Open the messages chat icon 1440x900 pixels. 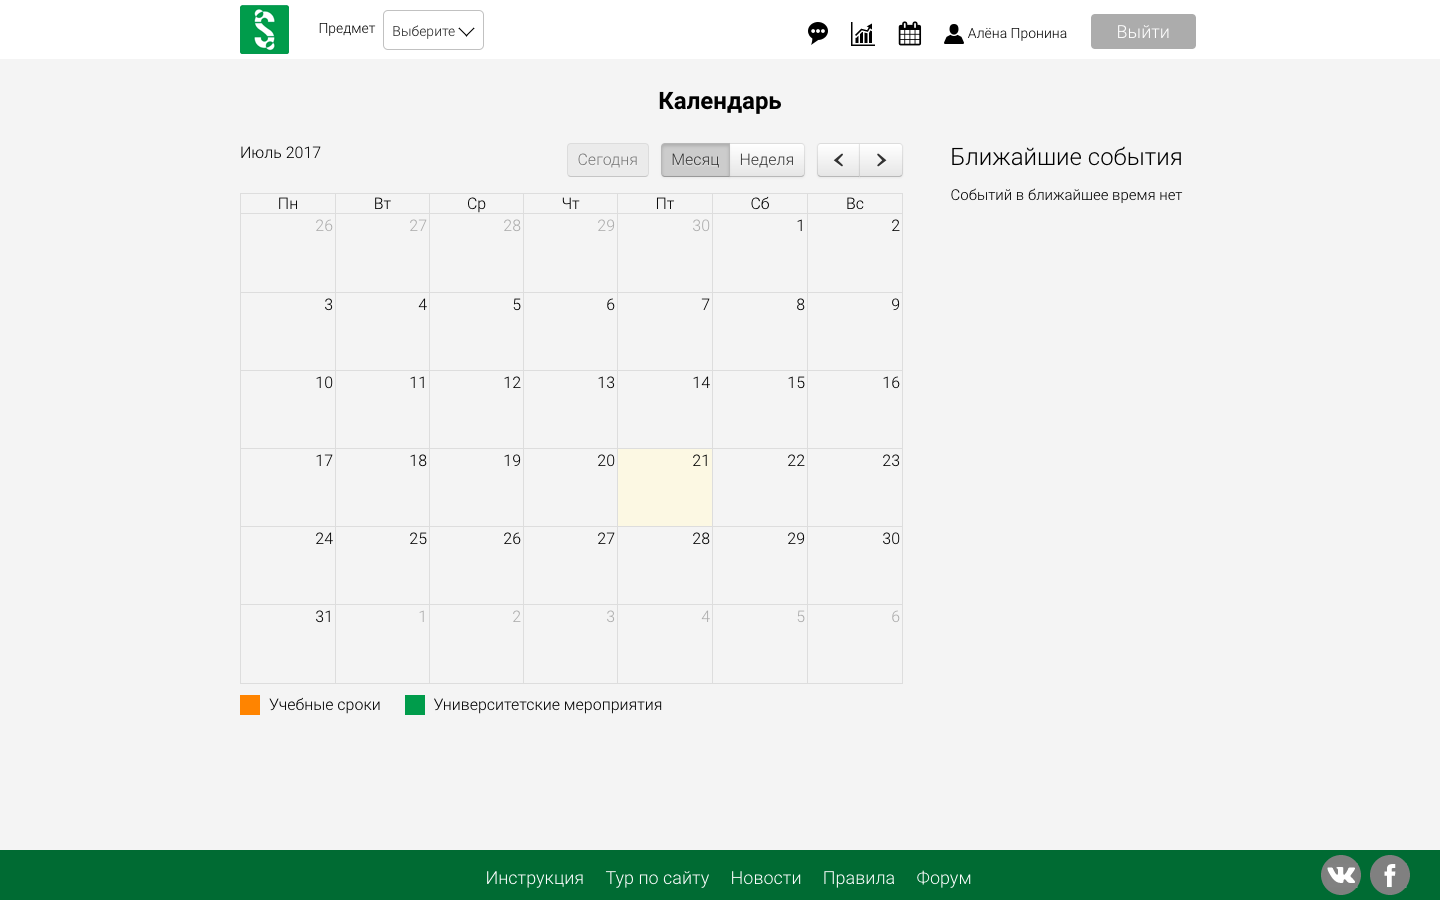click(x=818, y=33)
